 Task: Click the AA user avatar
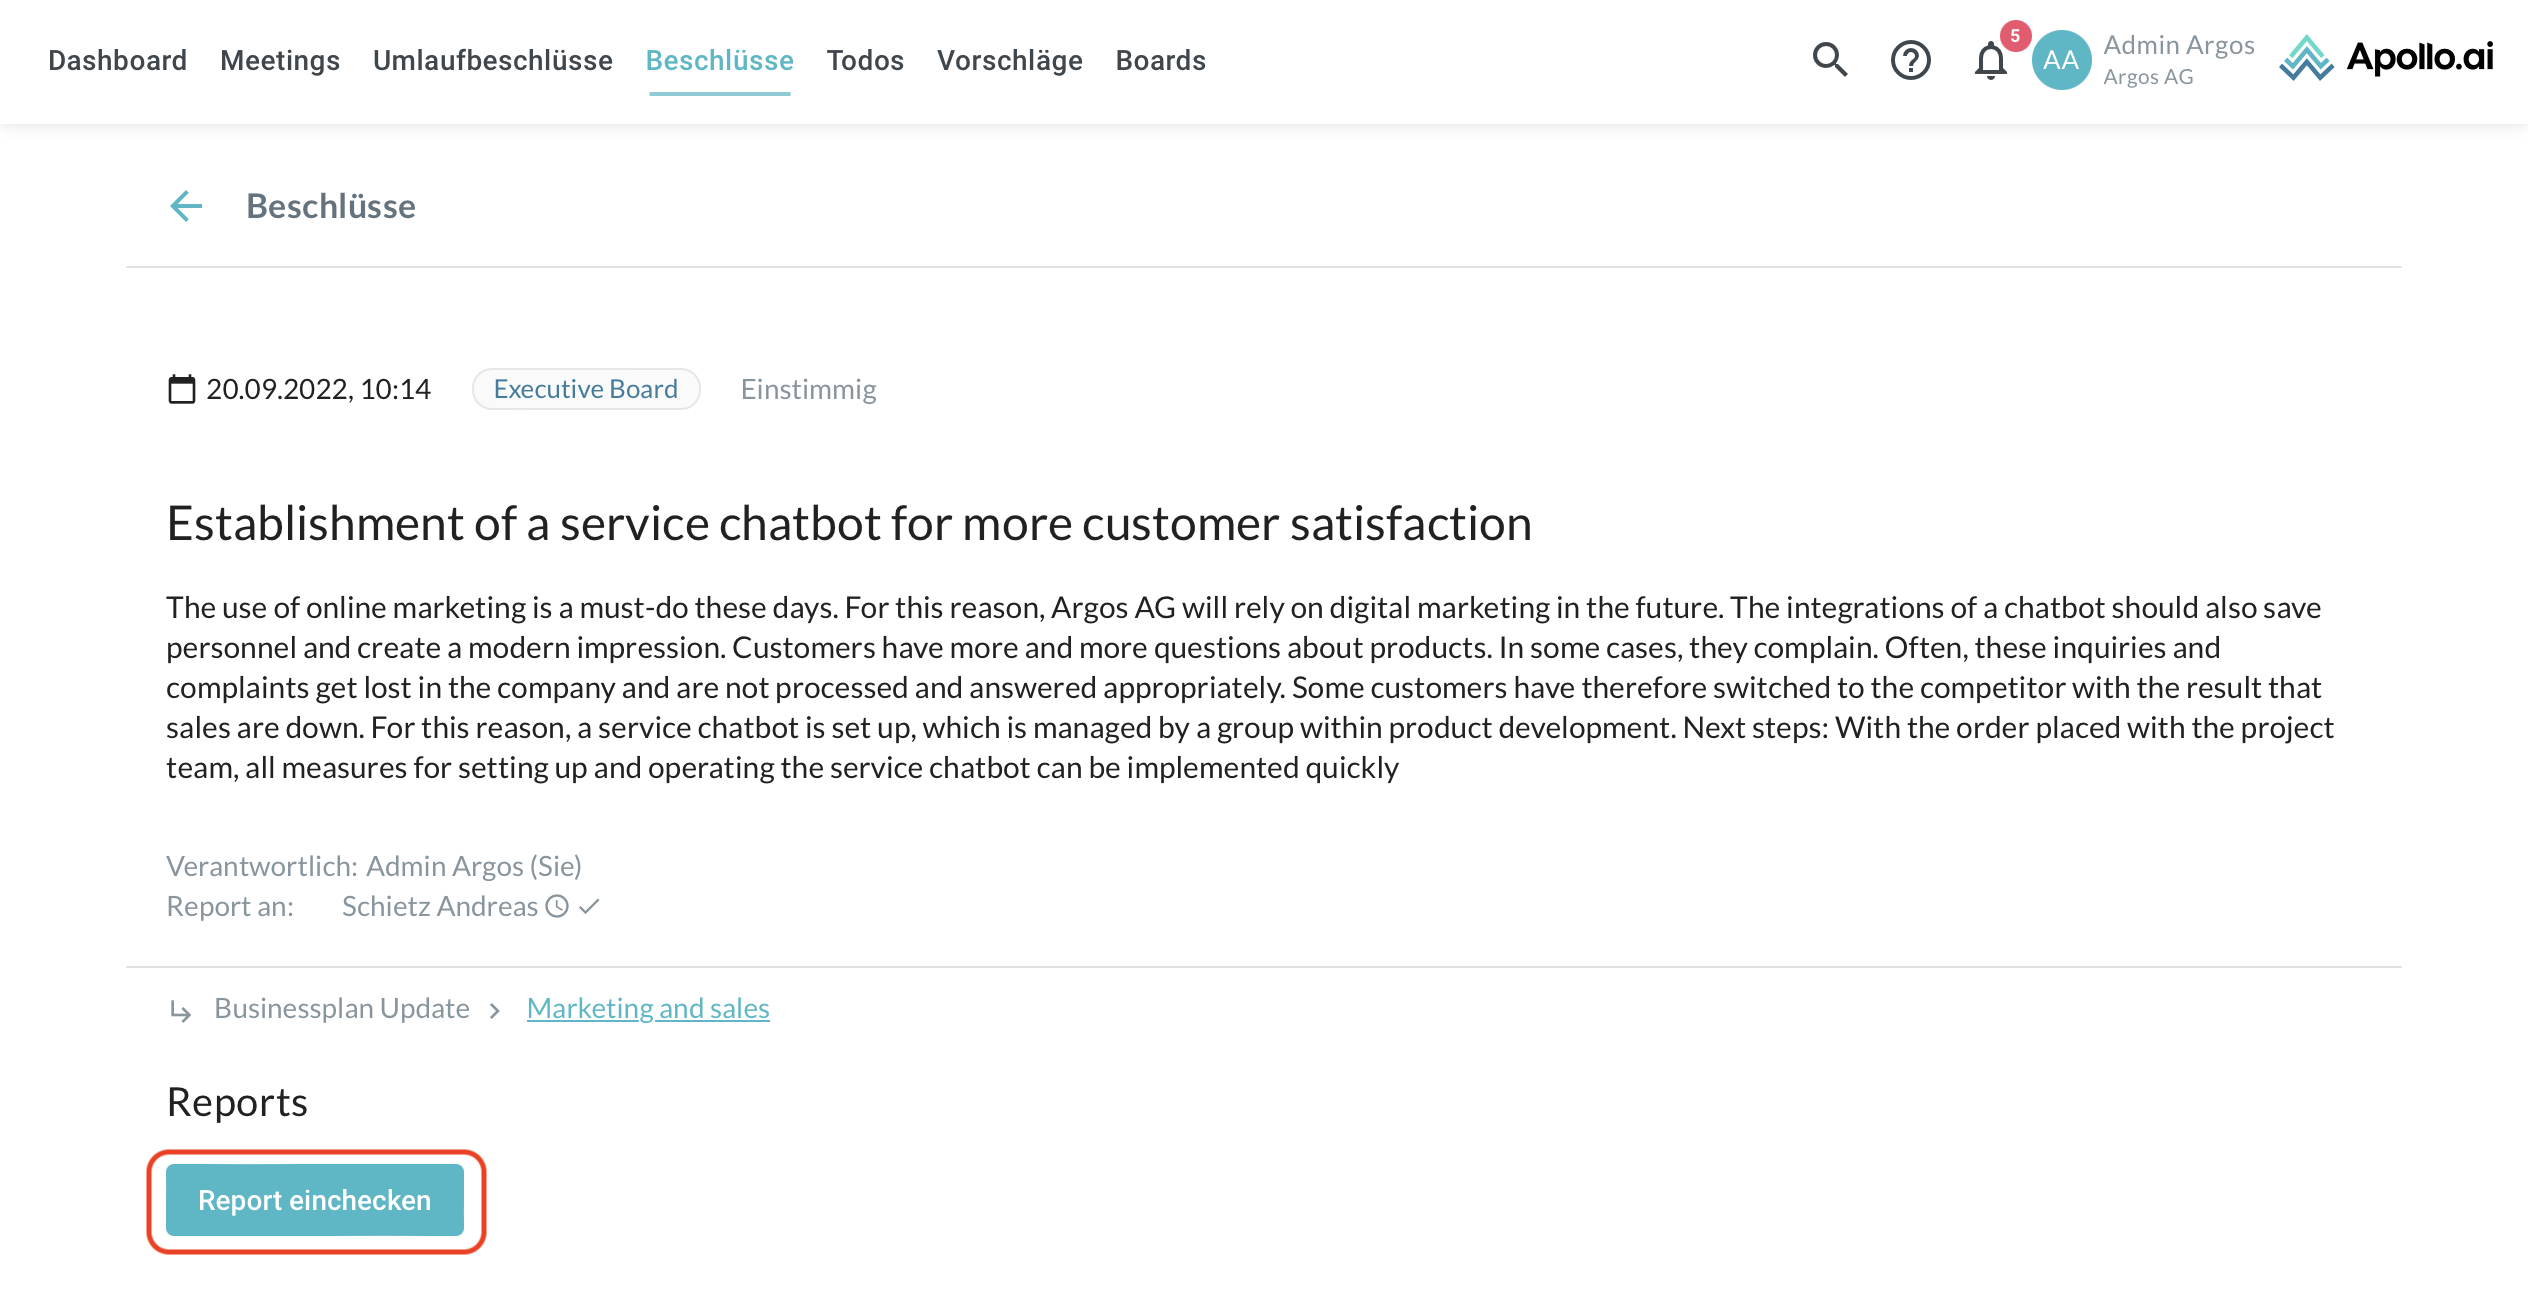tap(2061, 60)
